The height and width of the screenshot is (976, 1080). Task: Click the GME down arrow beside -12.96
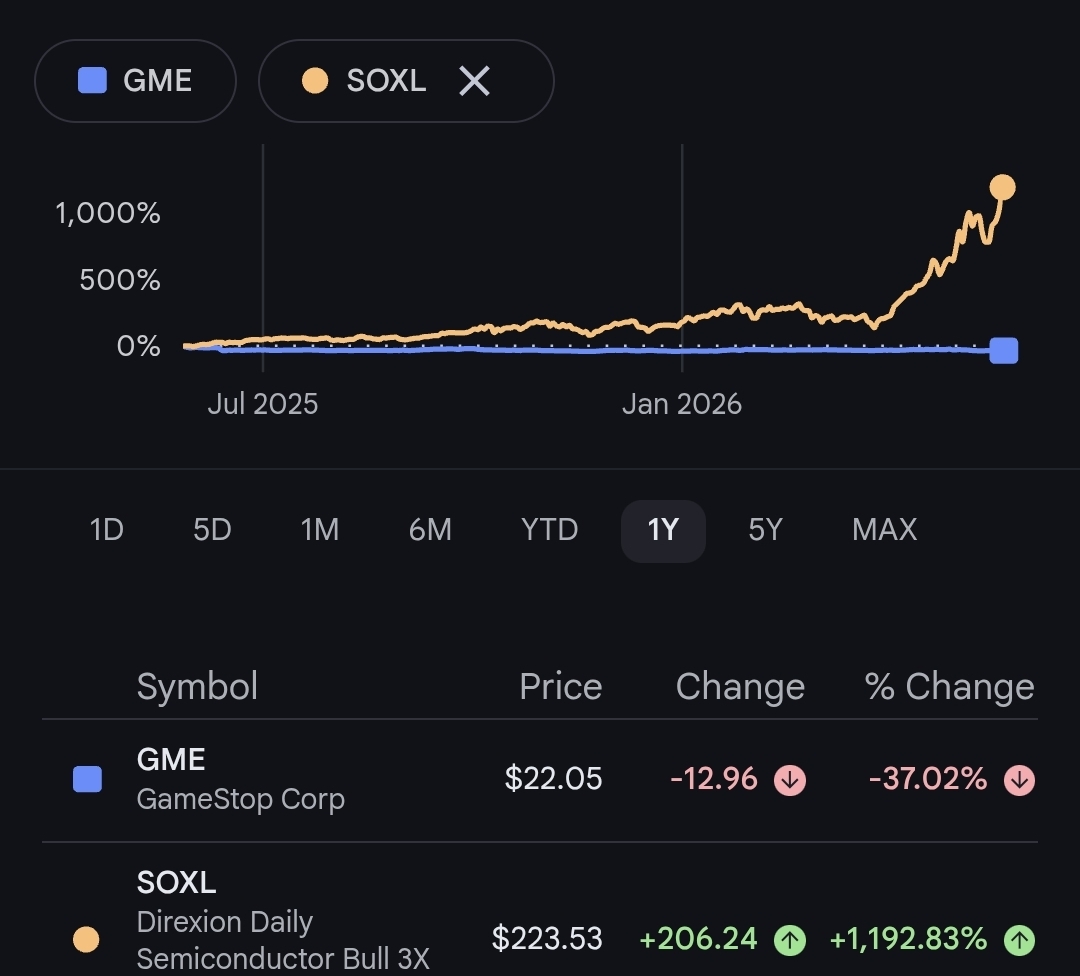pos(789,780)
